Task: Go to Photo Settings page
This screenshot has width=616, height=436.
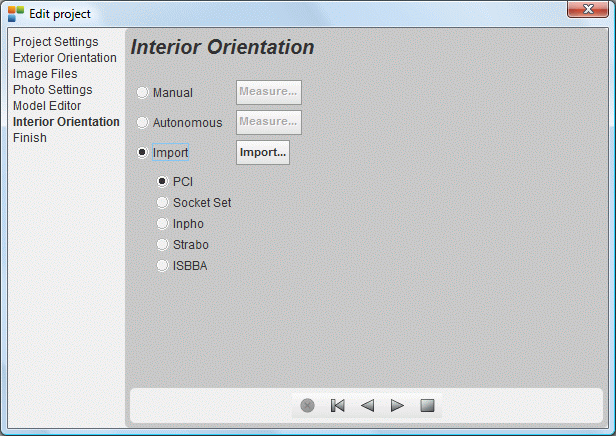Action: tap(53, 90)
